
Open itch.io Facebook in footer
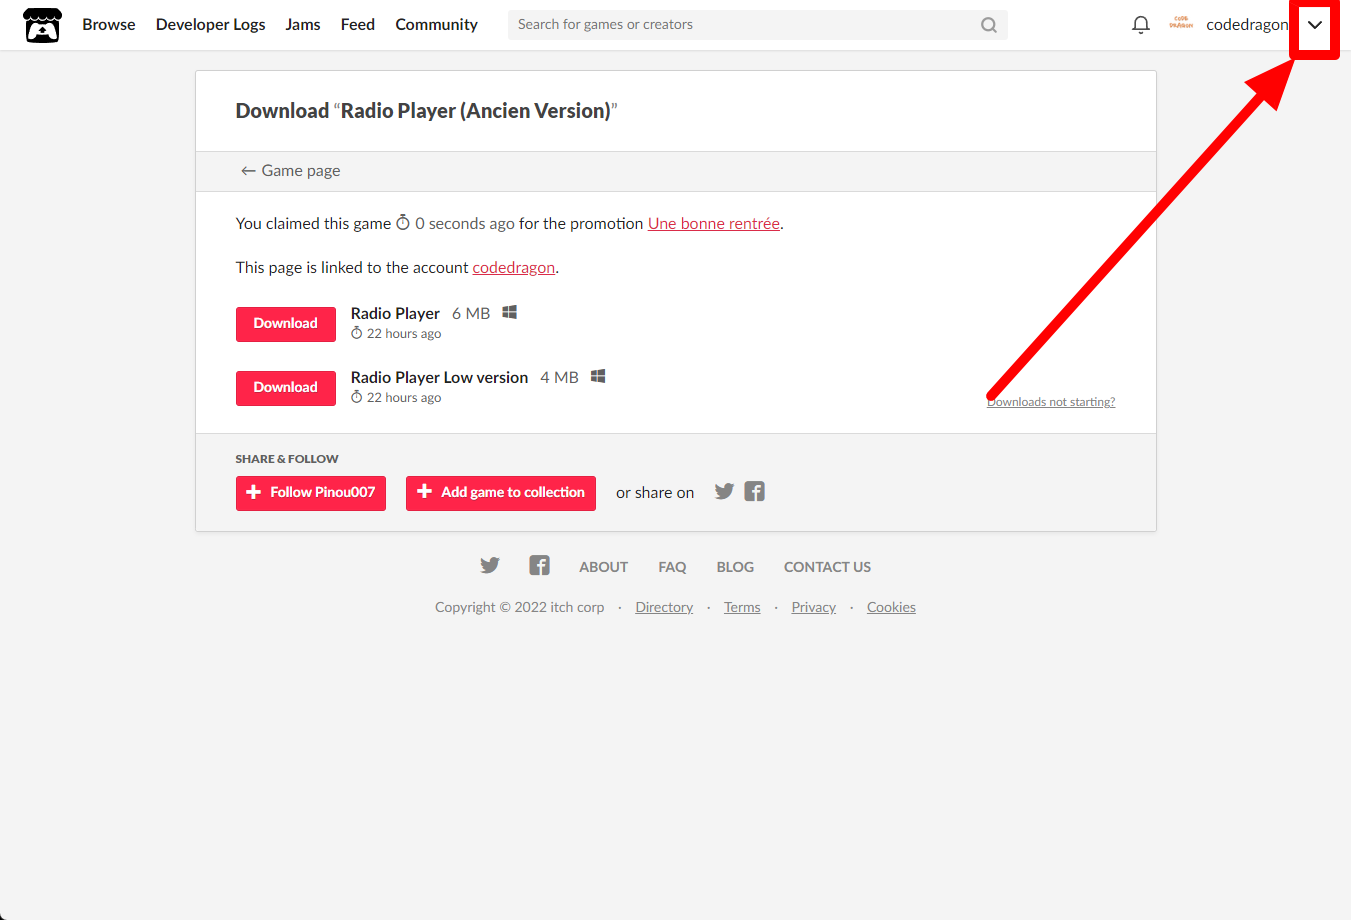point(540,566)
